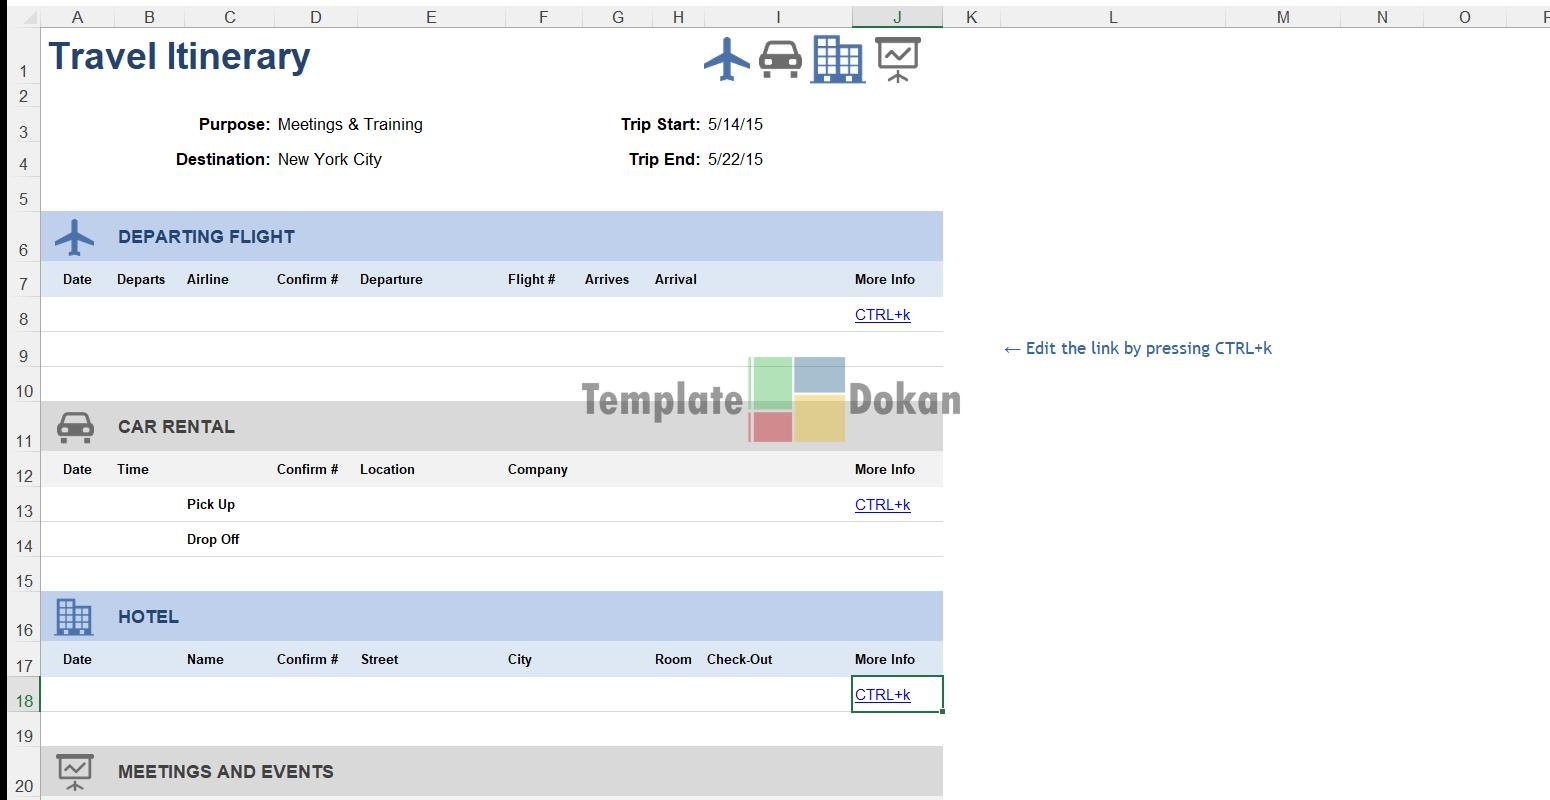Open the CTRL+k link in Hotel row

pos(882,695)
